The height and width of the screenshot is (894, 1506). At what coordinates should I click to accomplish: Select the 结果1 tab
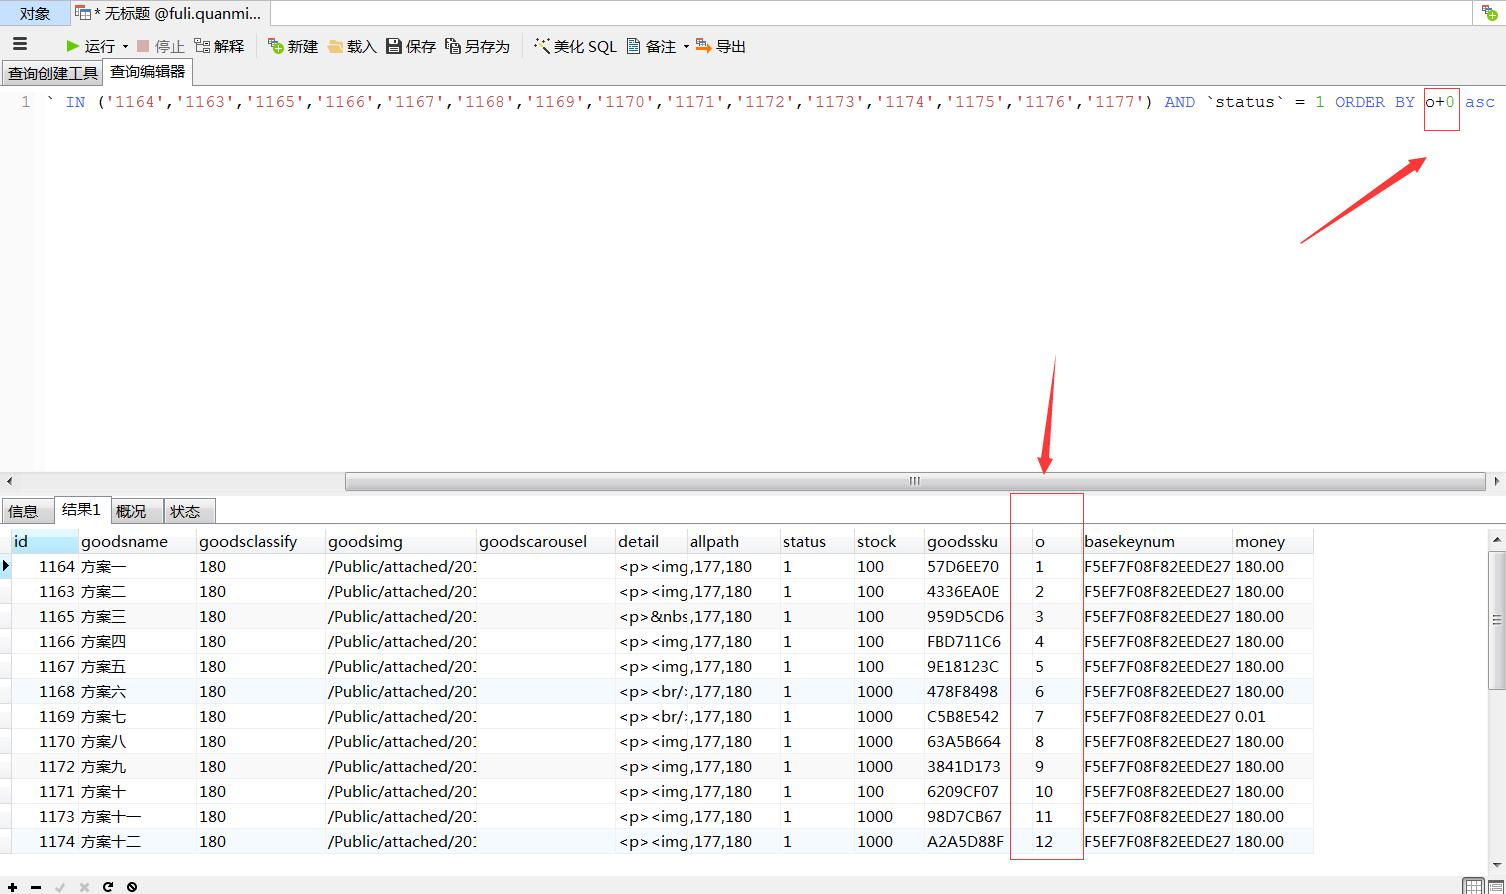[x=81, y=510]
